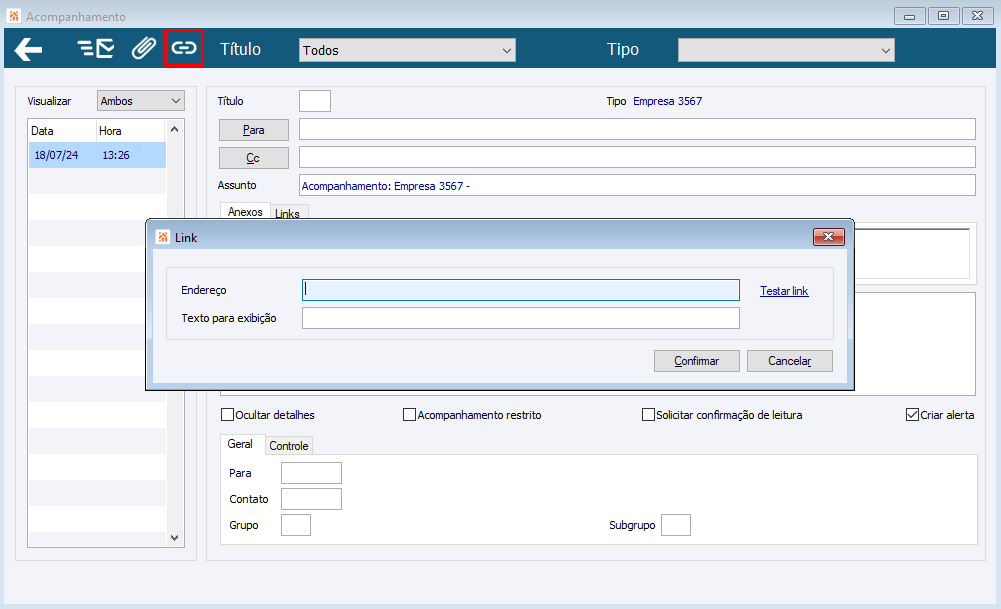The width and height of the screenshot is (1001, 609).
Task: Open the message list envelope icon
Action: (96, 49)
